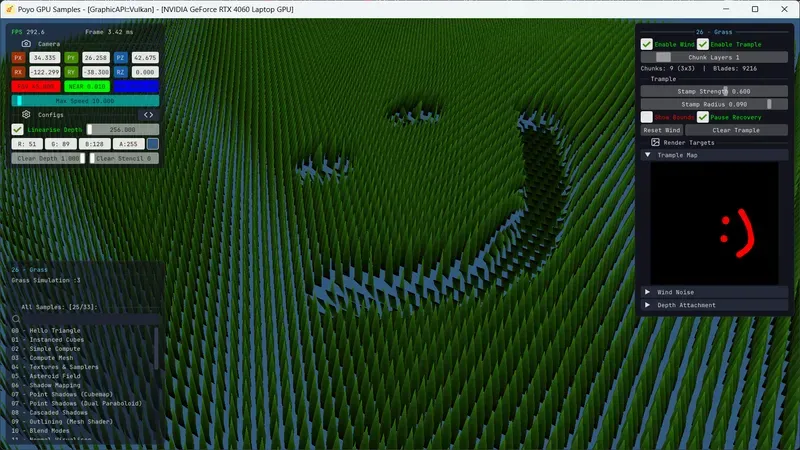Expand the Depth Attachment section
Screen dimensions: 800x450
[714, 305]
